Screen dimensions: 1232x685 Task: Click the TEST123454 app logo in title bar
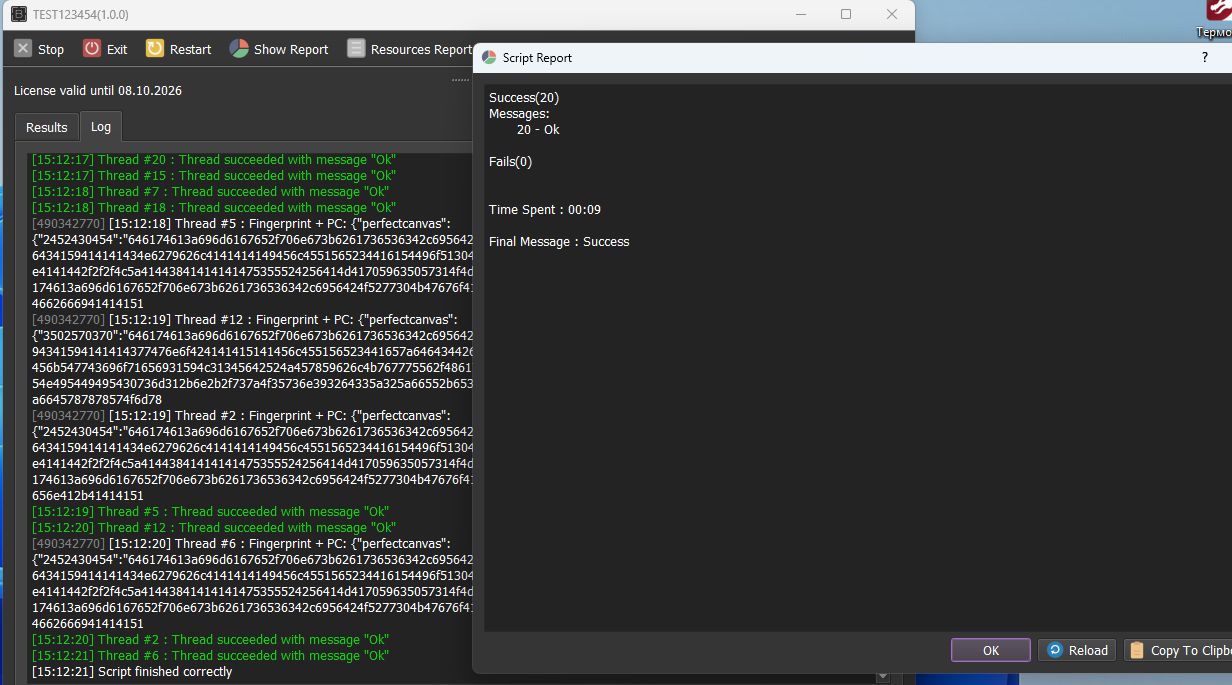click(x=18, y=15)
